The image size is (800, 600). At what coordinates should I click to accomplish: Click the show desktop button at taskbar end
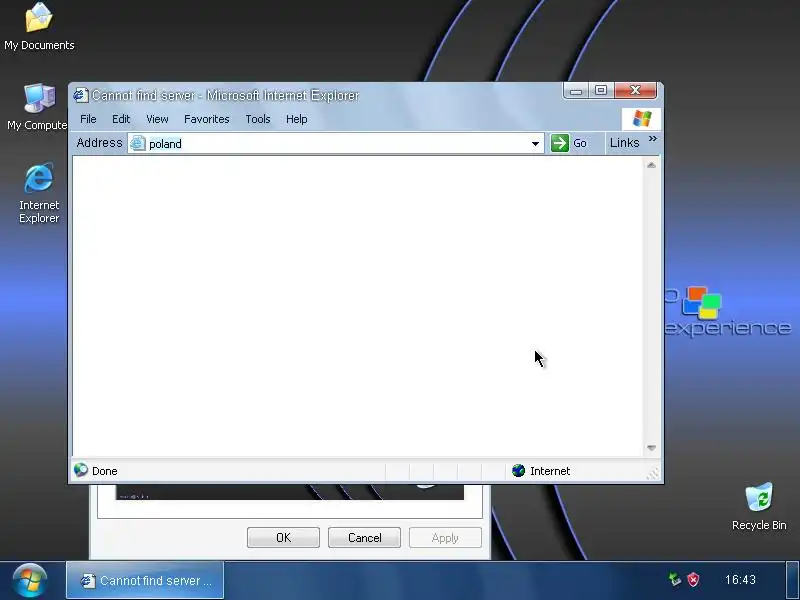792,580
